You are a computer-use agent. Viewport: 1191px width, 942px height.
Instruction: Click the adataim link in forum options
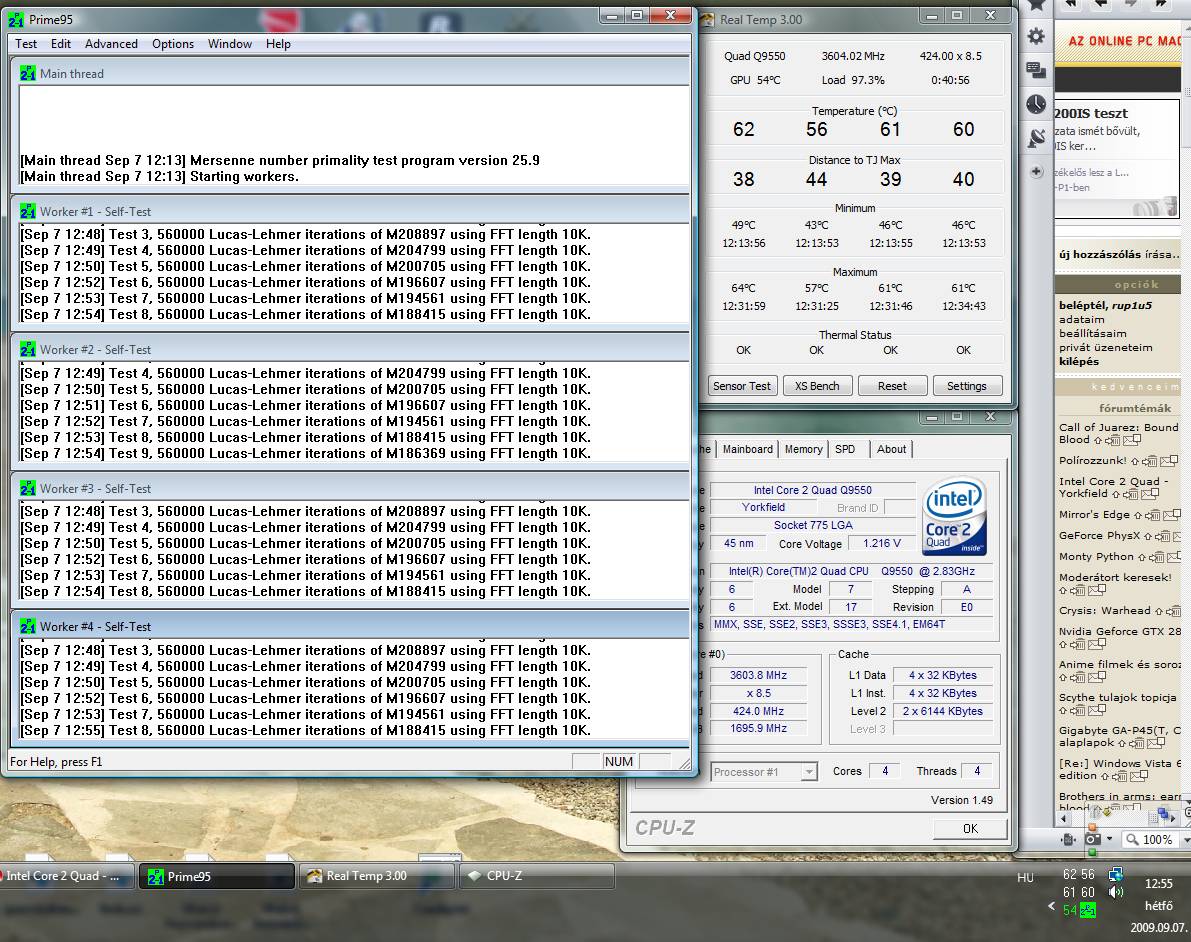(1082, 320)
